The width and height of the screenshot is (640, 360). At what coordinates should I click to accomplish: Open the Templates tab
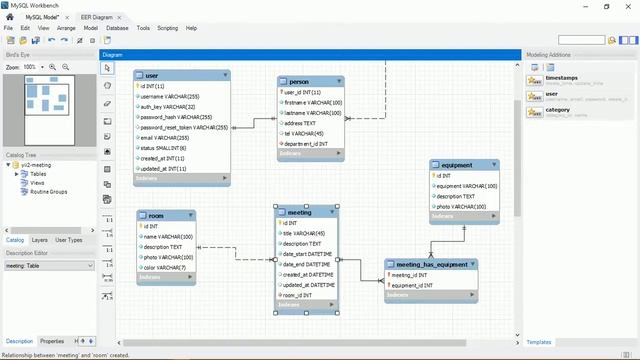click(538, 342)
